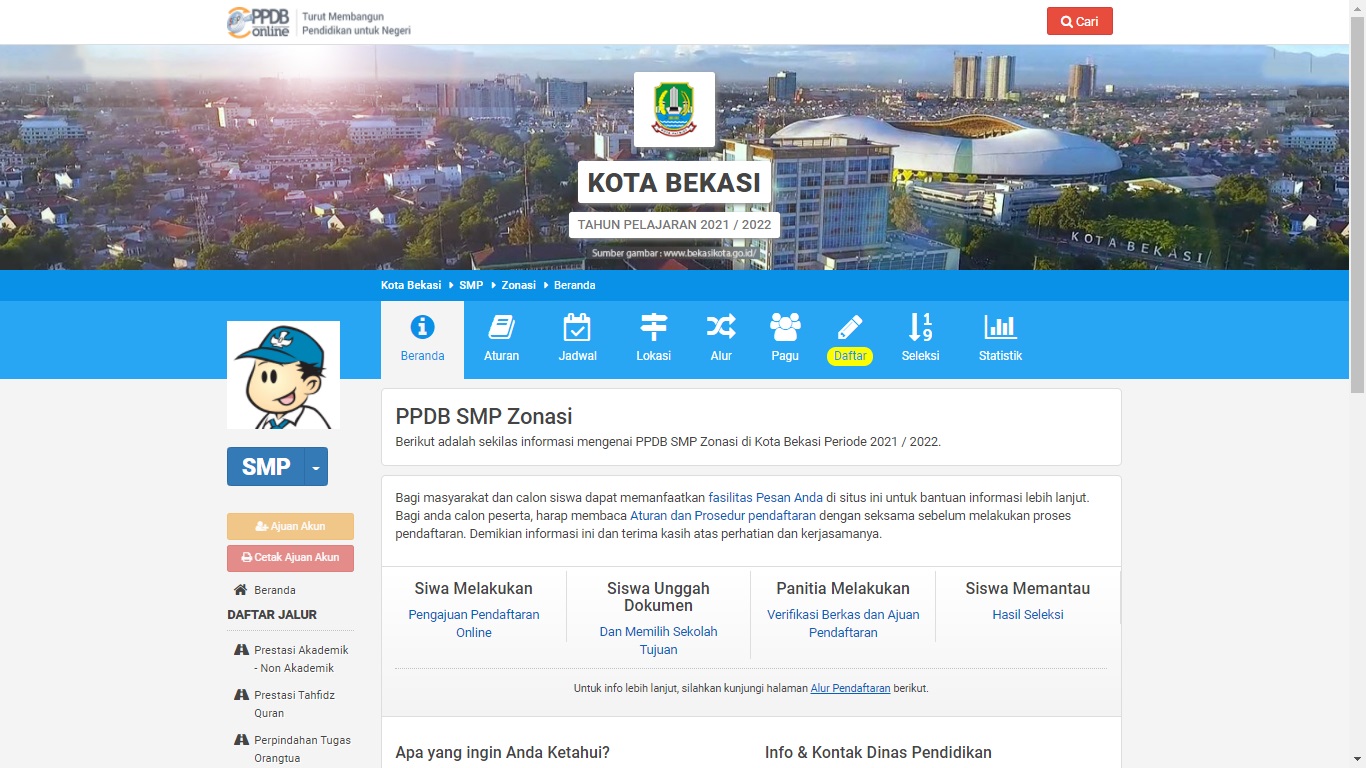Open the Statistik bar chart icon

coord(1000,327)
